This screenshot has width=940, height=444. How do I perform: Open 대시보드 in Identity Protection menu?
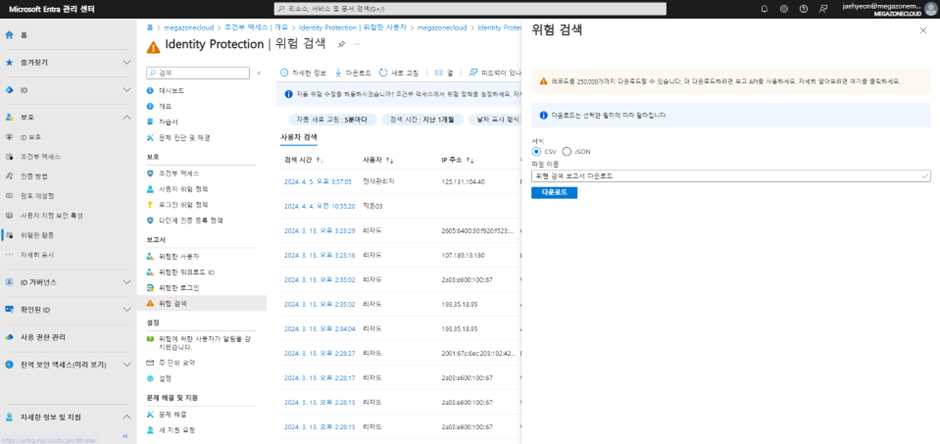171,90
